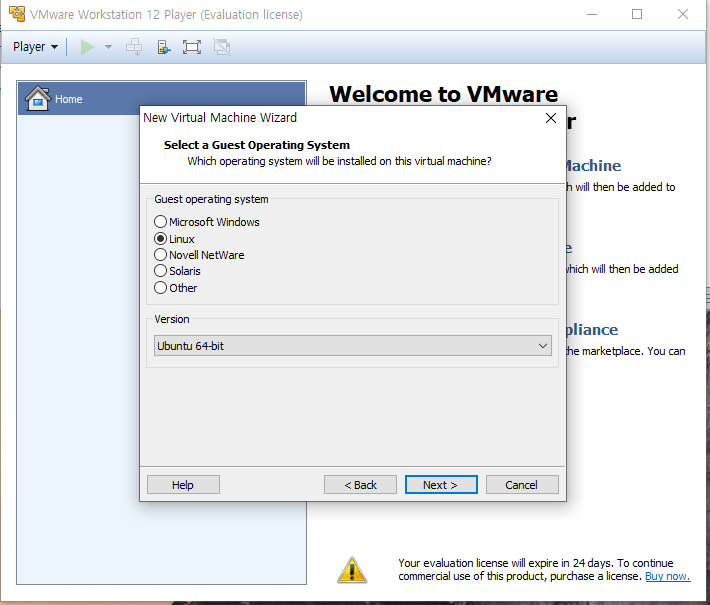Proceed with the Next > button

click(441, 485)
